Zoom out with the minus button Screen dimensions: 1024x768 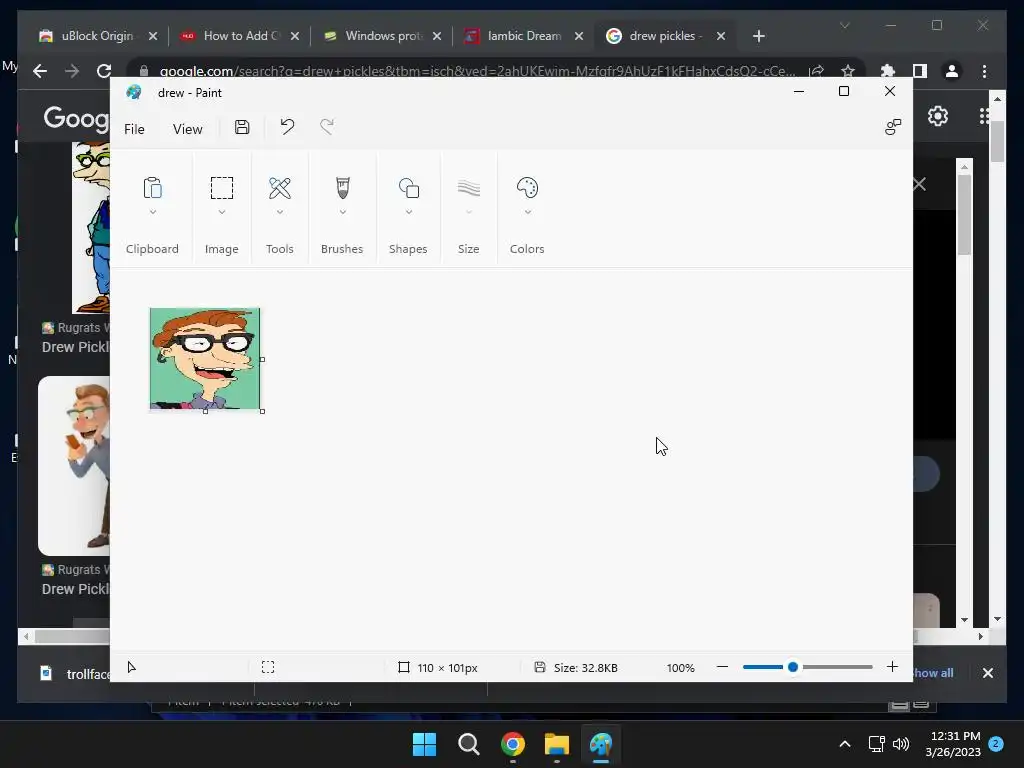tap(722, 667)
